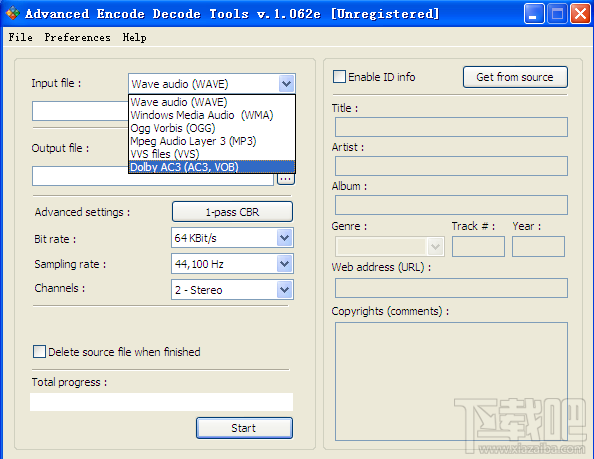Close the Advanced Encode Decode Tools window

581,14
